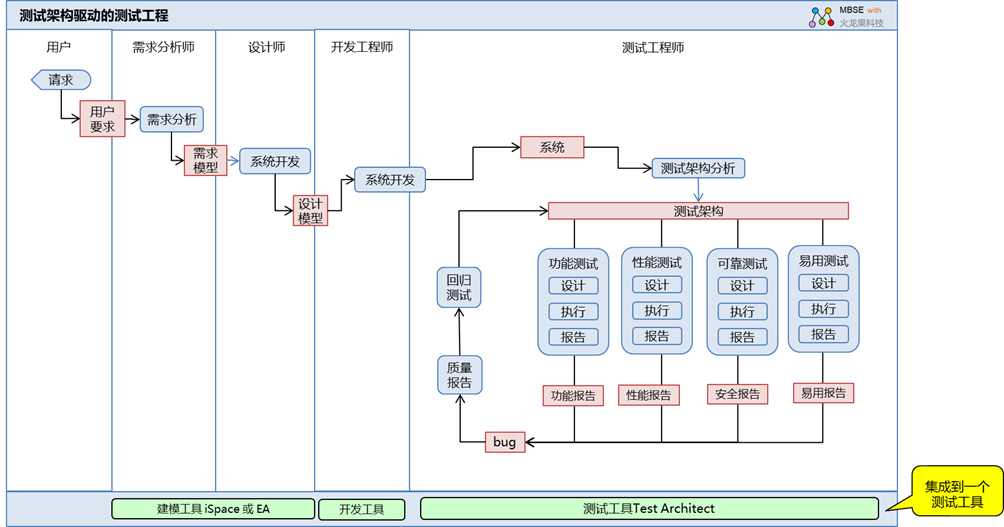Select the 回归测试 node
Image resolution: width=1004 pixels, height=527 pixels.
tap(459, 287)
